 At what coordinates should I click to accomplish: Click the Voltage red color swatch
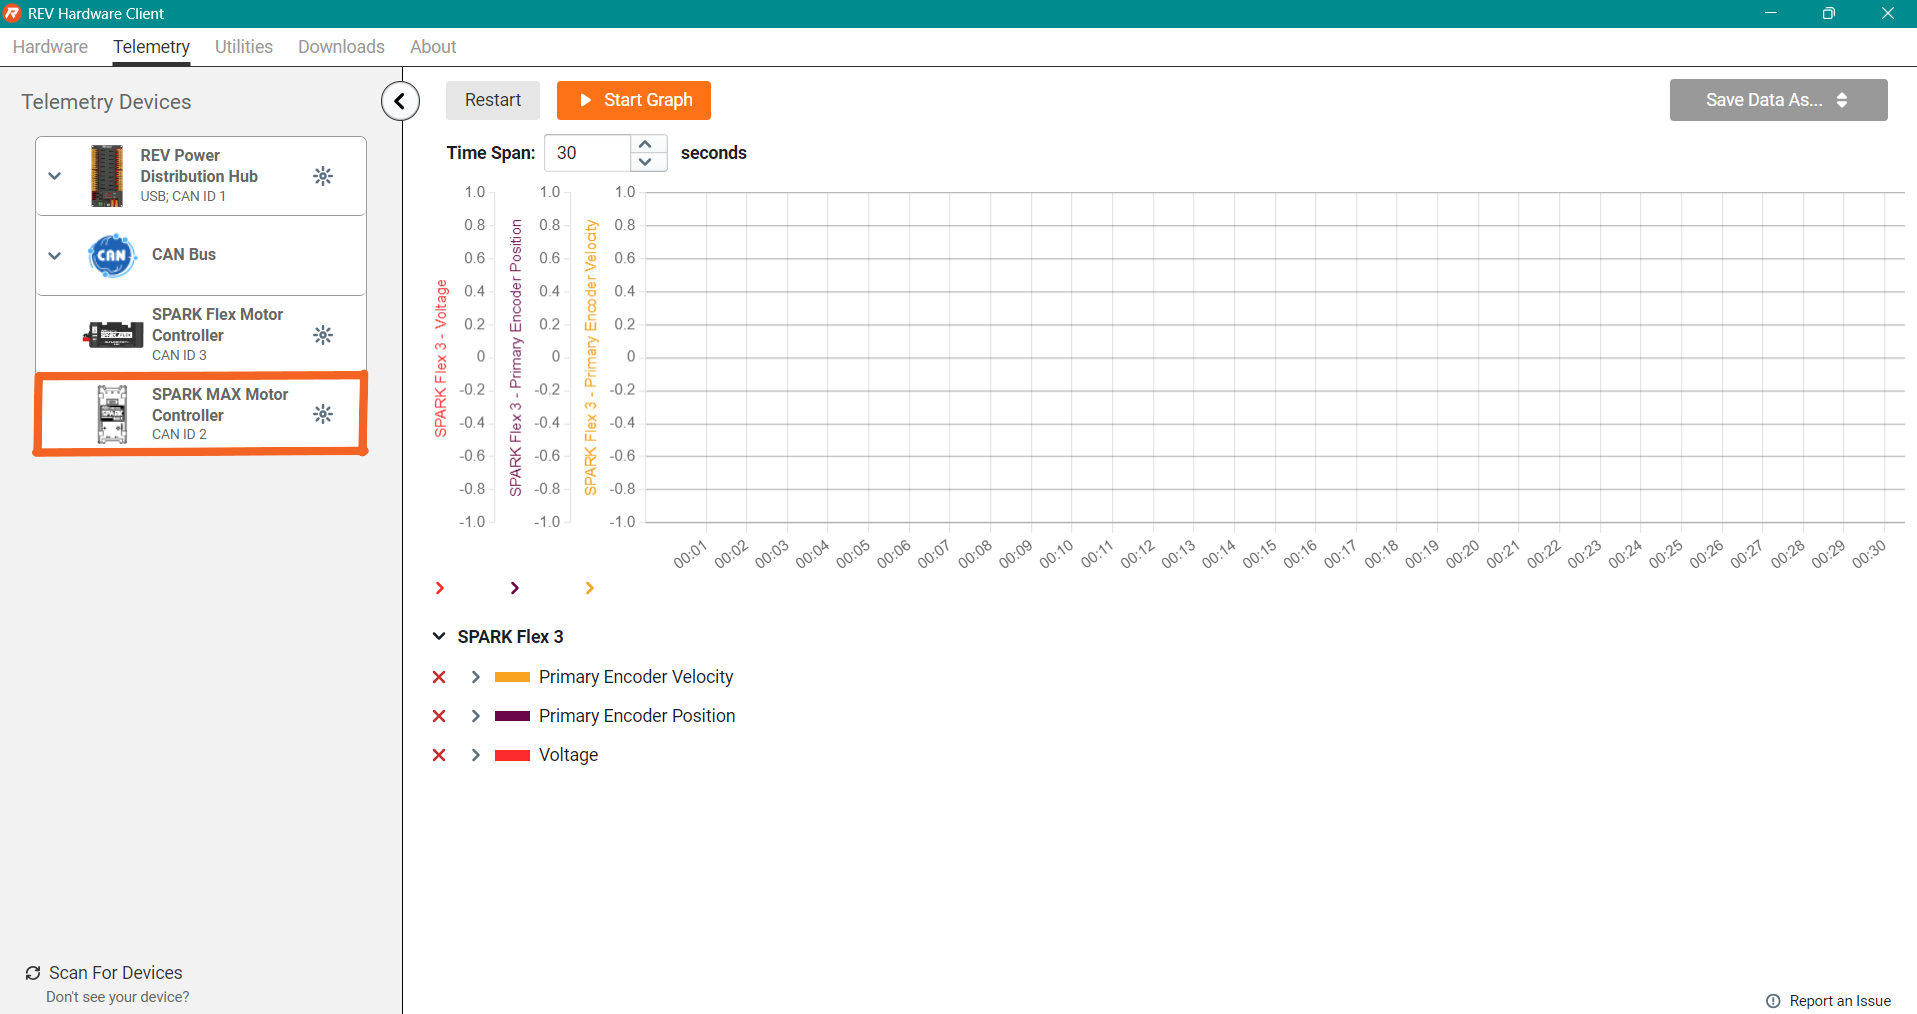[x=512, y=755]
